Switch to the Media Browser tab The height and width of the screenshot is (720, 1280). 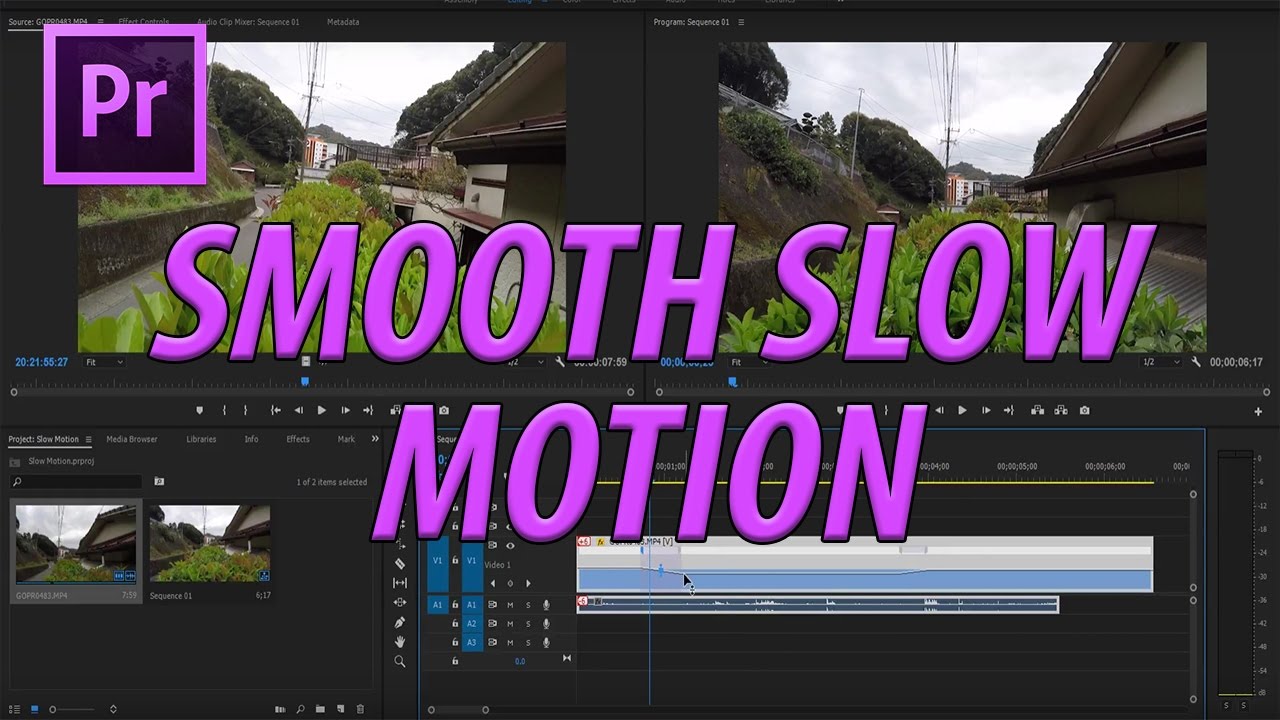tap(131, 439)
